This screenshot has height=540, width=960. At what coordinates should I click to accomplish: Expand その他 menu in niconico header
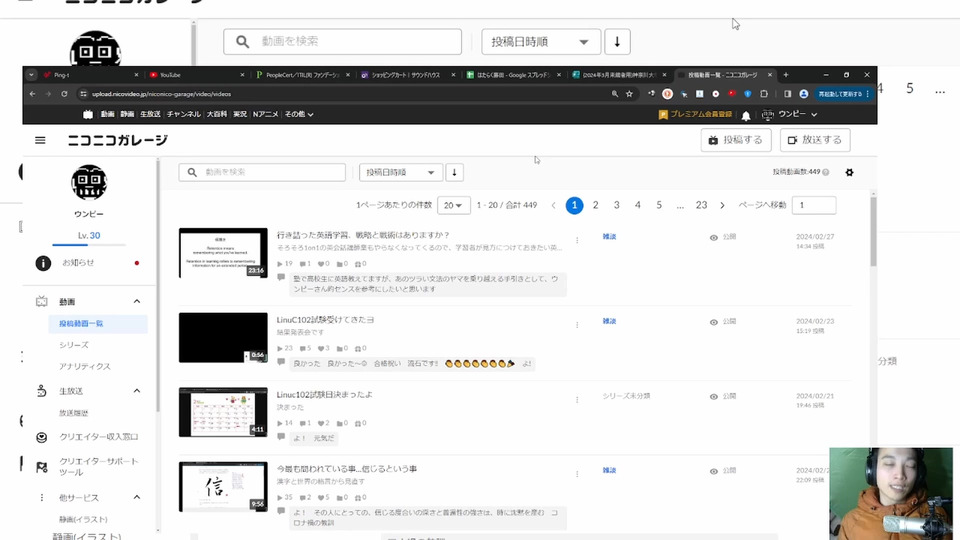(299, 114)
